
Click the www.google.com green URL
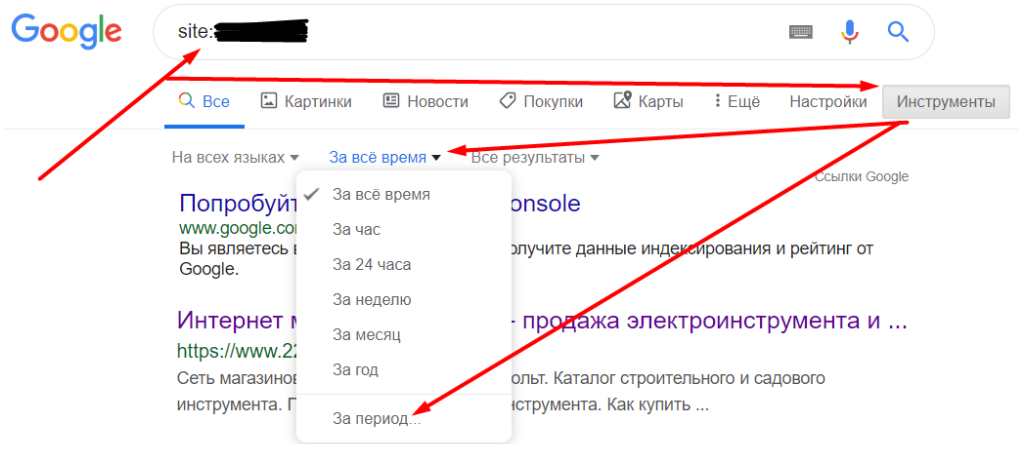pos(238,229)
